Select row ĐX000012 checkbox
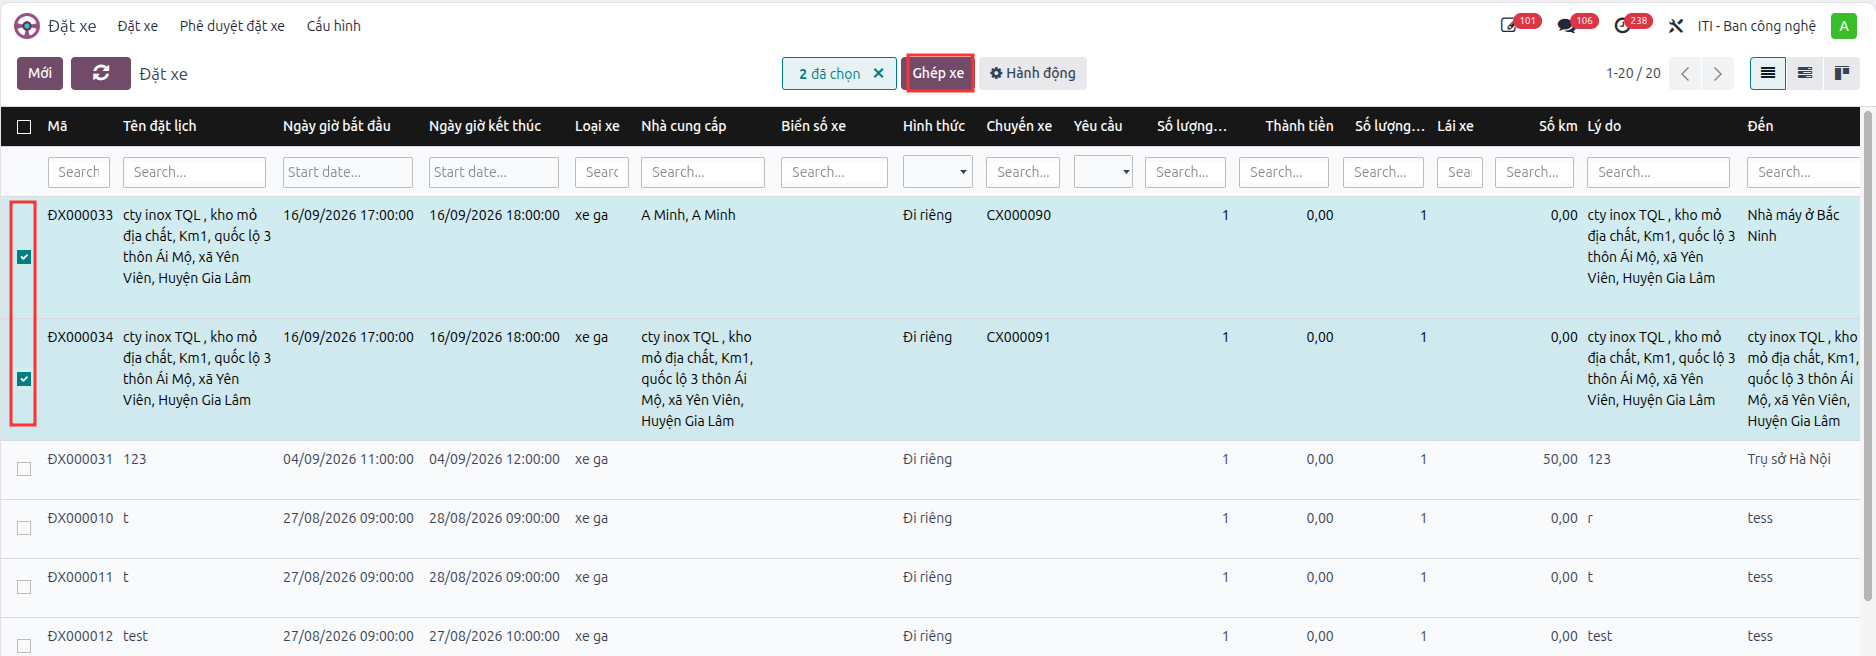Screen dimensions: 1876x656 tap(24, 646)
